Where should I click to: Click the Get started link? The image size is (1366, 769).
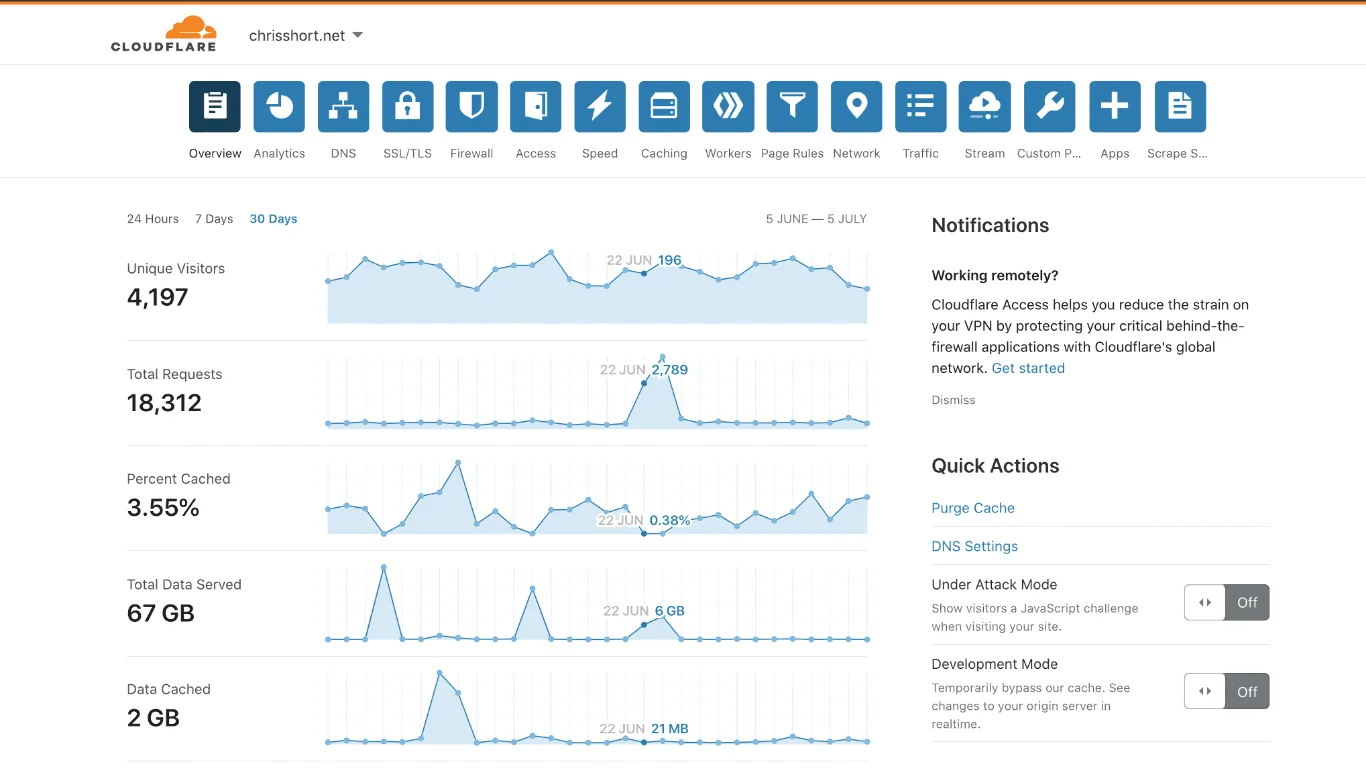1028,368
